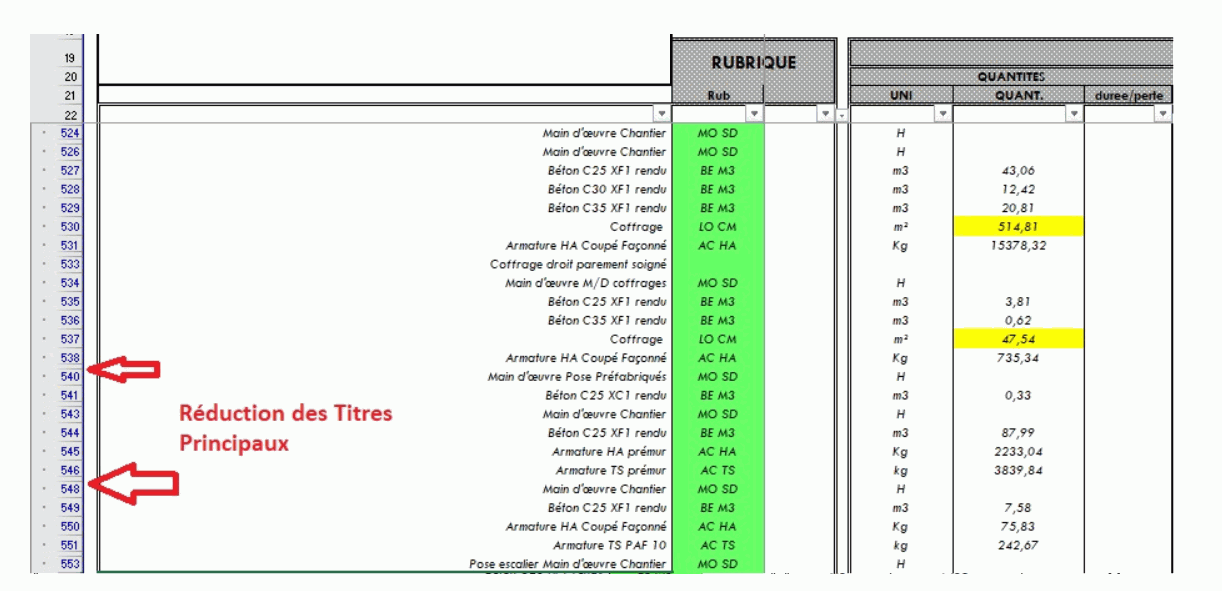Click the RUBRIQUE header cell
This screenshot has height=591, width=1222.
tap(754, 62)
